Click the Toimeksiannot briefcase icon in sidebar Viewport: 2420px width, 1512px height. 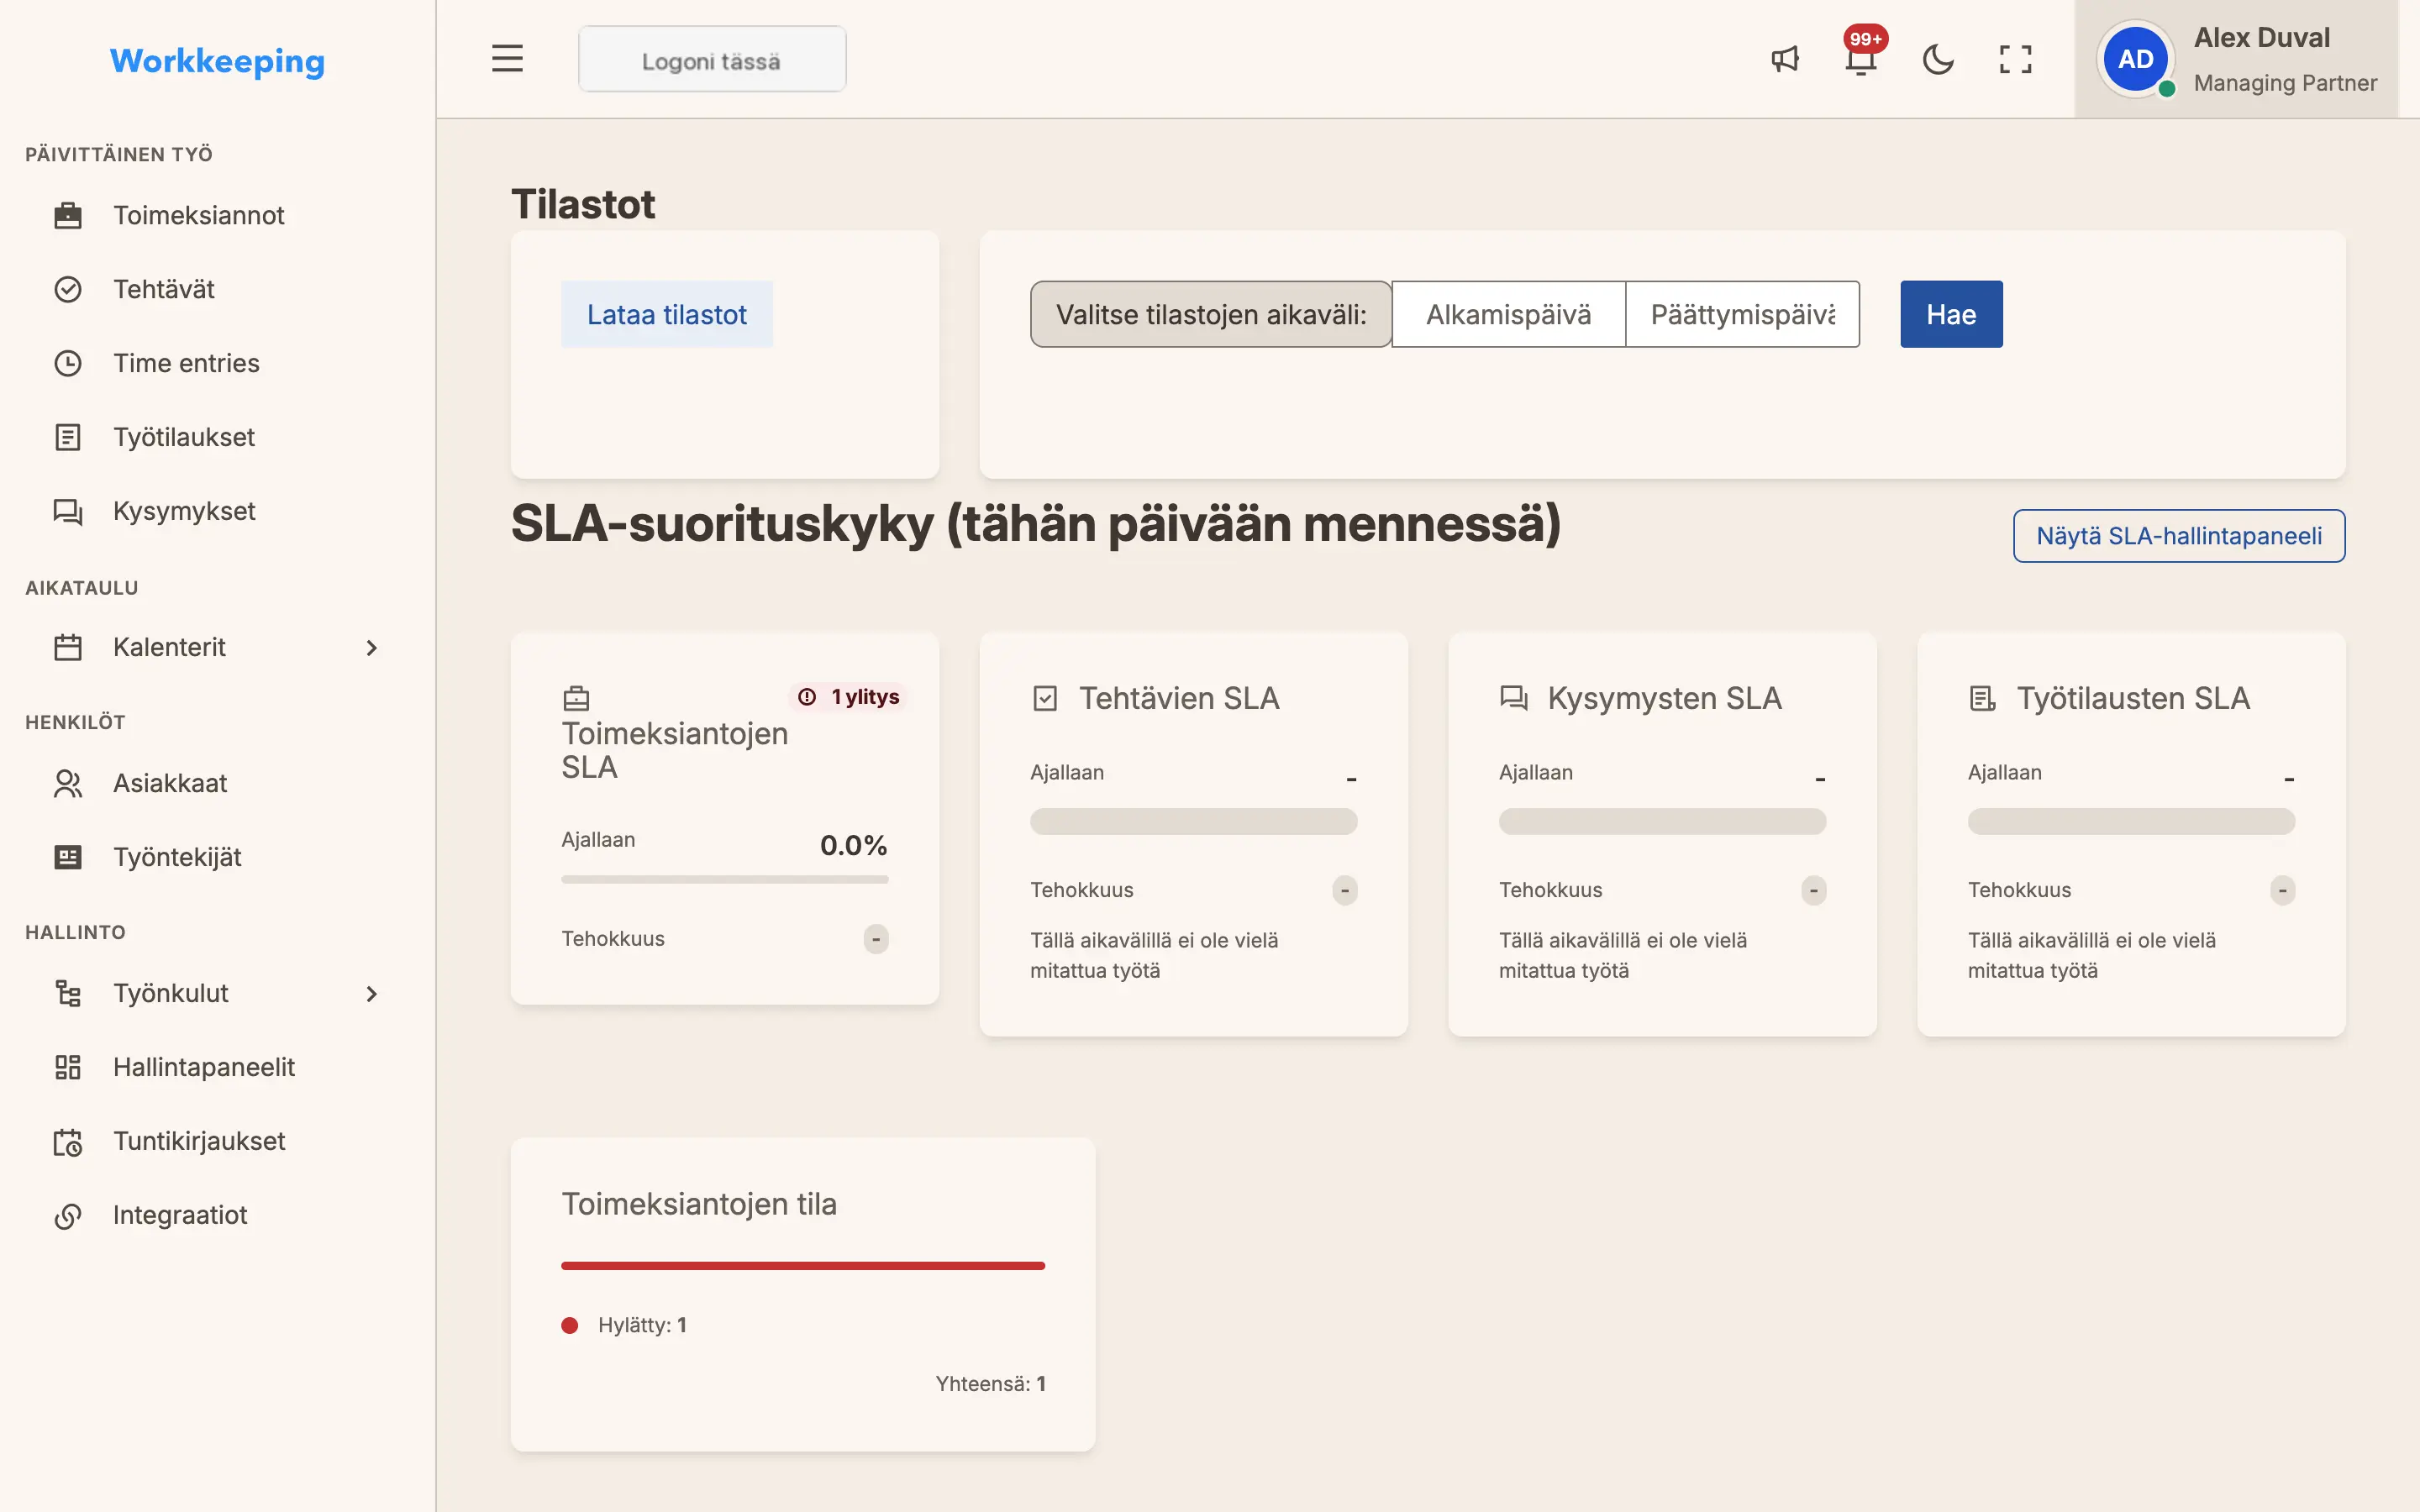[68, 215]
